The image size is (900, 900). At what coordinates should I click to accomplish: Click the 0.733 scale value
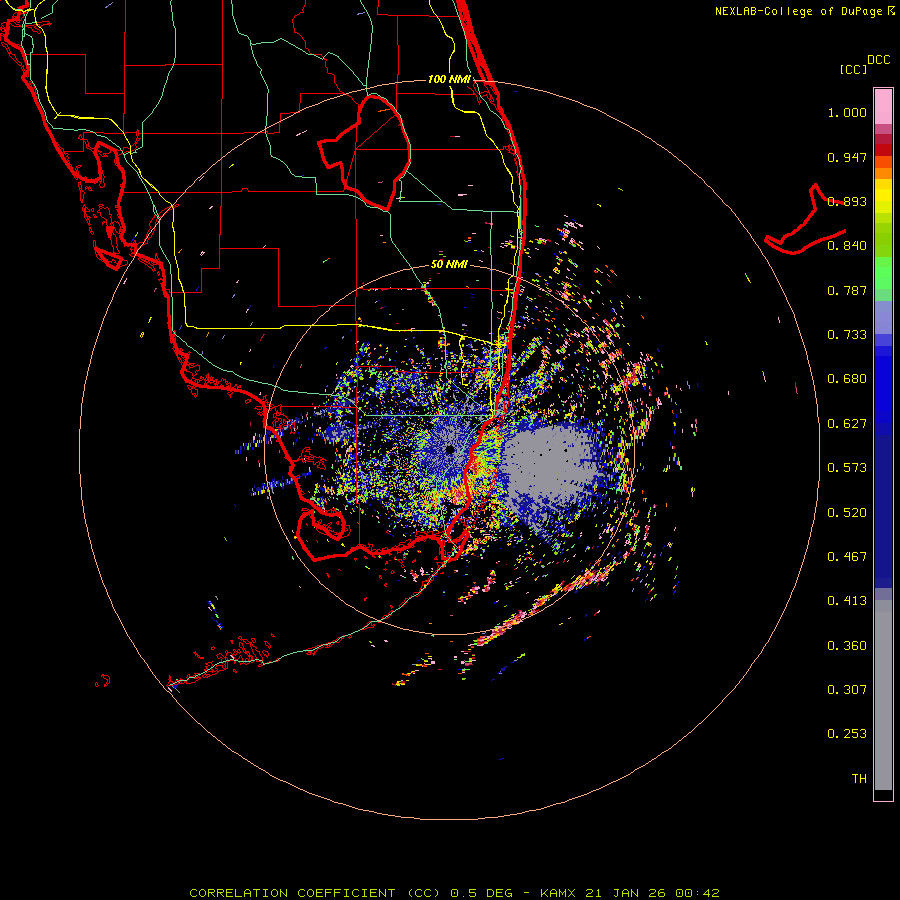(847, 335)
